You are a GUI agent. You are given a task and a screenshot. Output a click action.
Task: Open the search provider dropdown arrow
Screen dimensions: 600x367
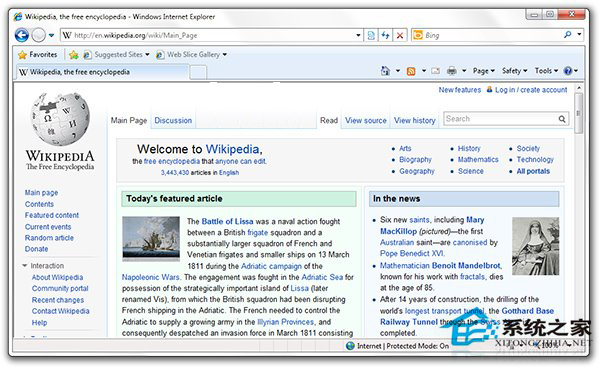[x=579, y=35]
